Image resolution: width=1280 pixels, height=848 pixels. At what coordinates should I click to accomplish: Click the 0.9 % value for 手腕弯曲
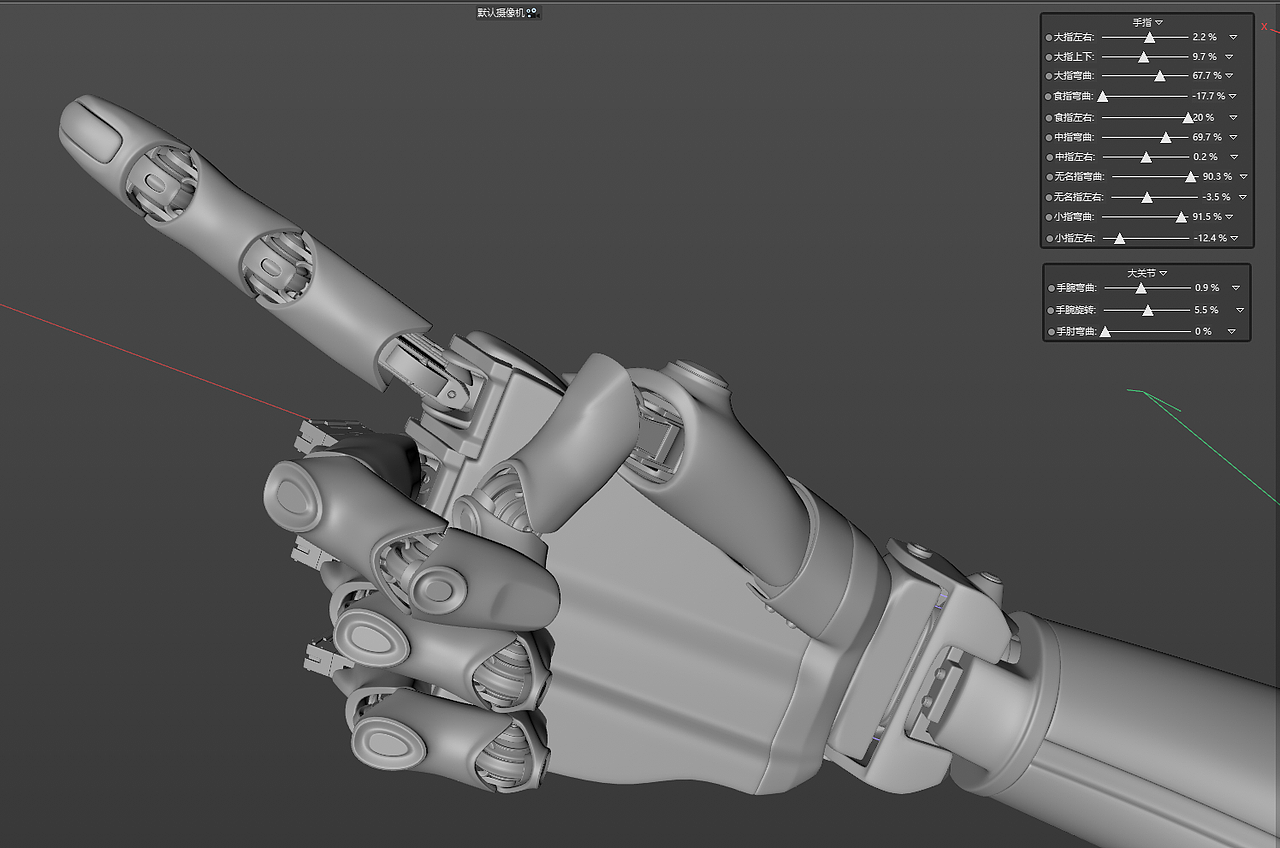(1207, 288)
